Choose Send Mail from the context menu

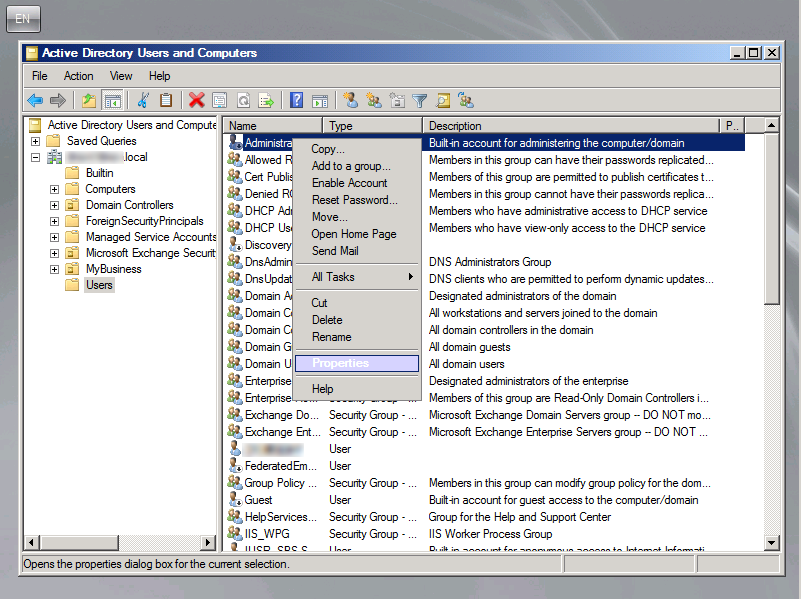coord(357,251)
